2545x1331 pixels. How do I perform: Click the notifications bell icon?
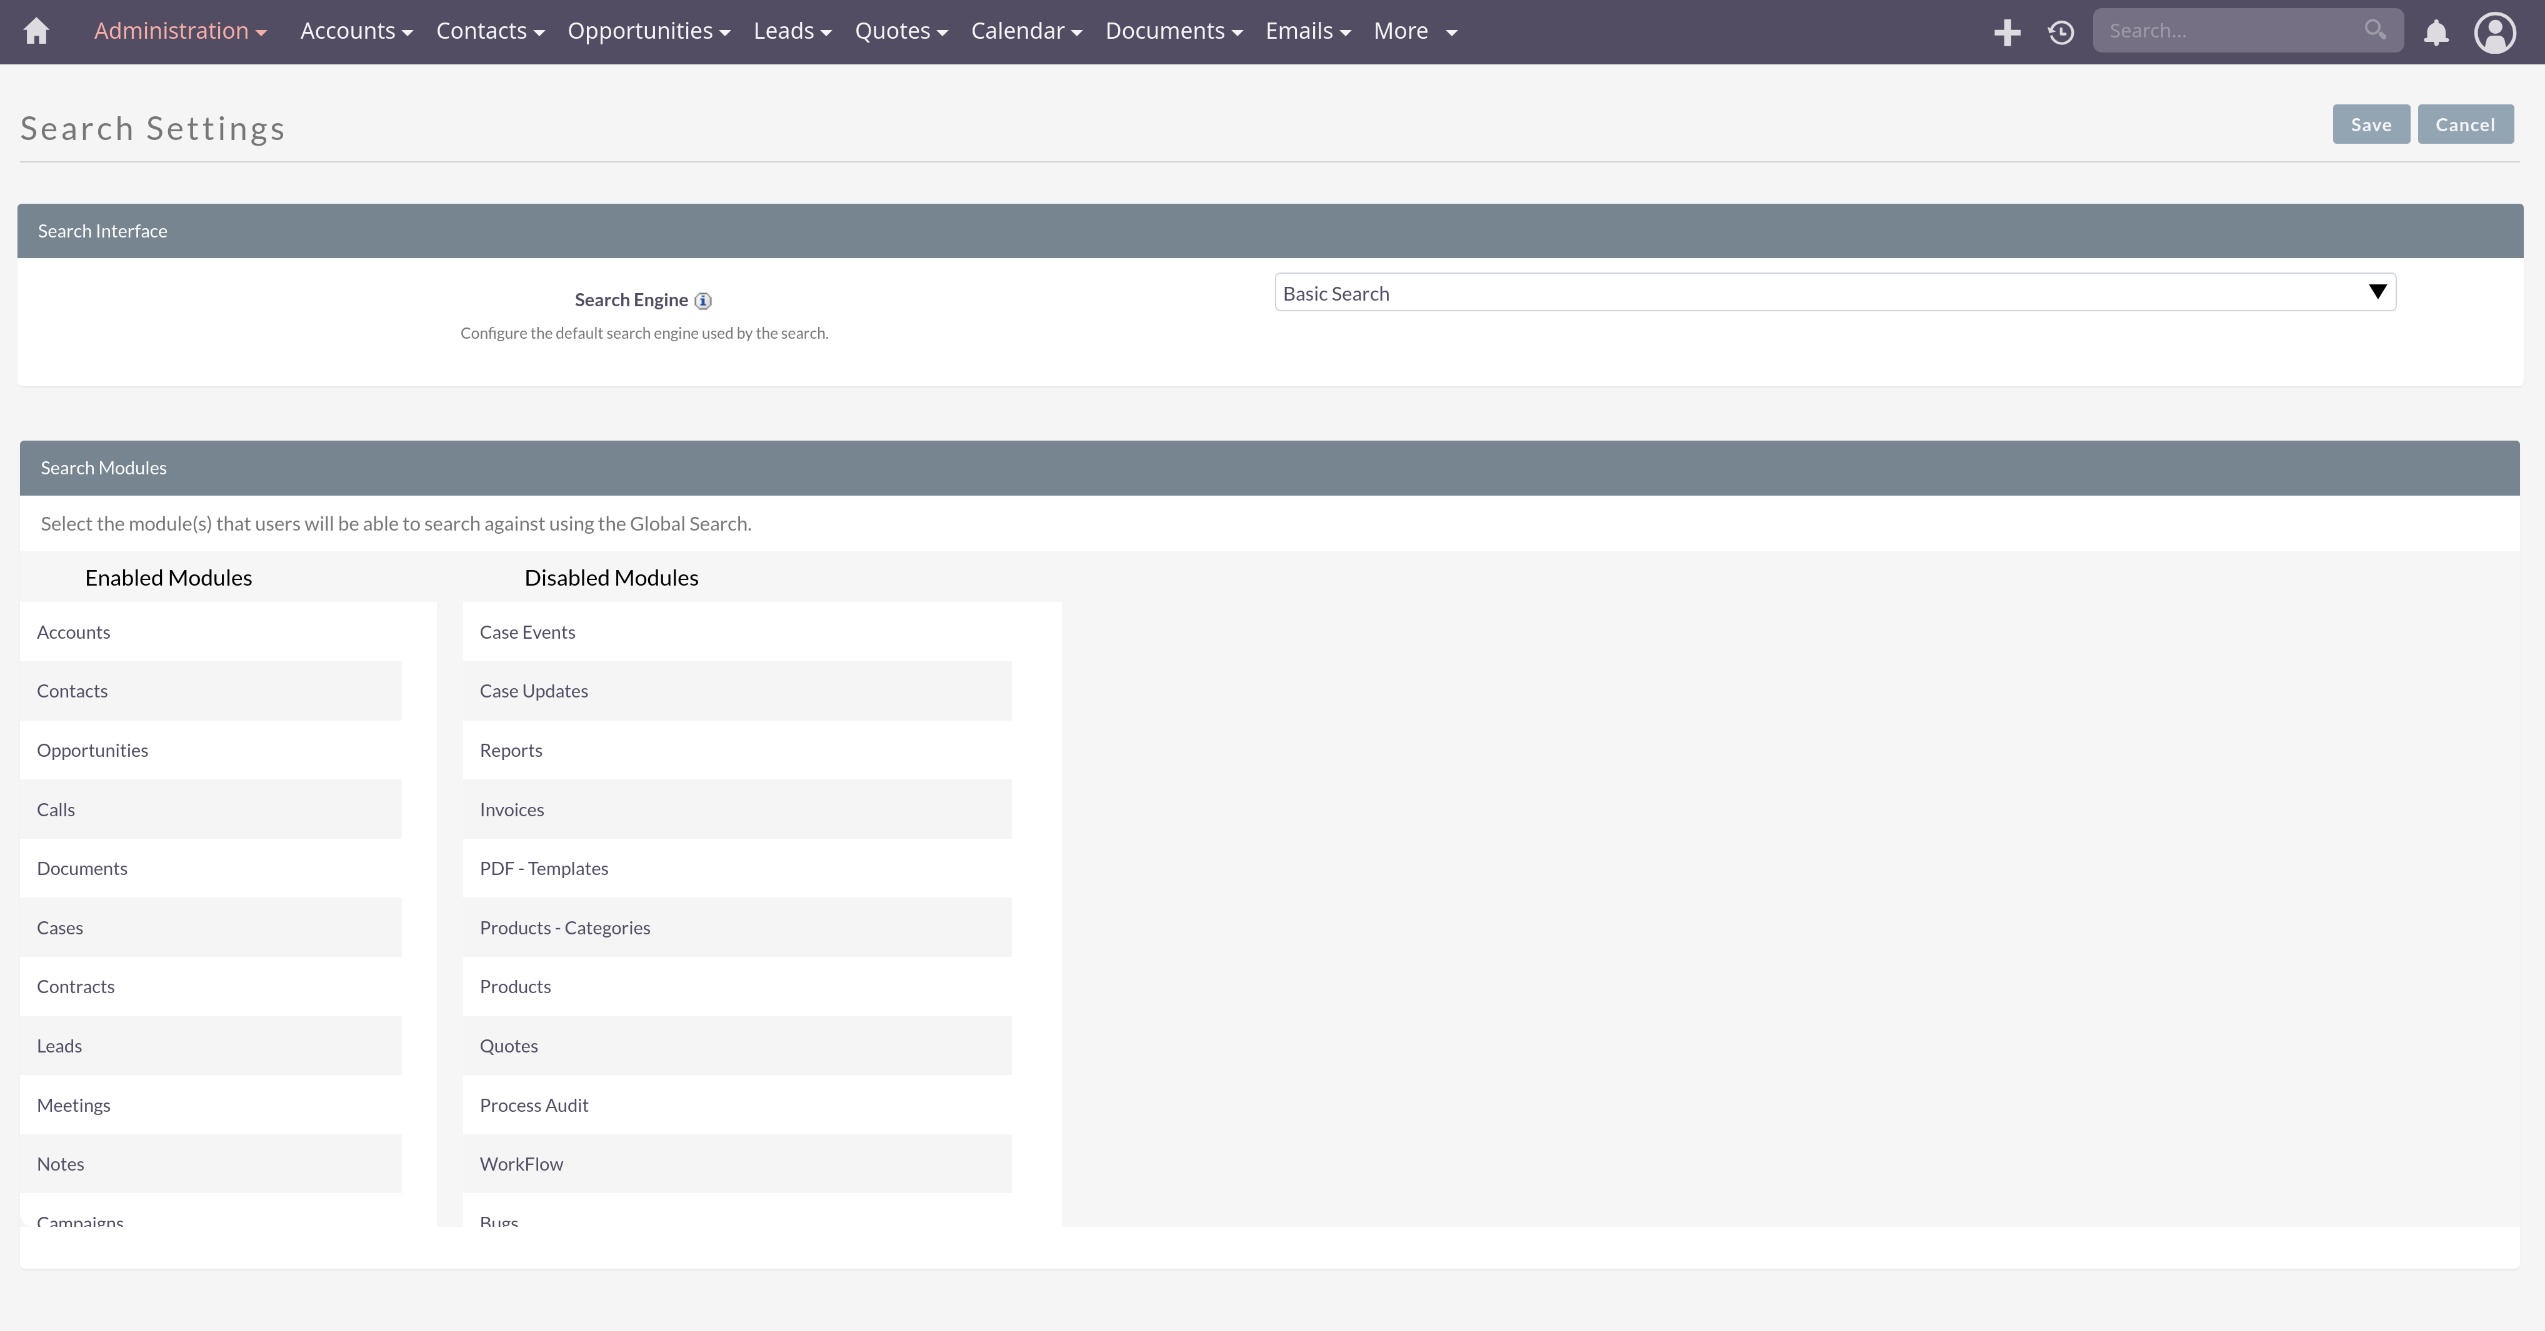[2436, 32]
